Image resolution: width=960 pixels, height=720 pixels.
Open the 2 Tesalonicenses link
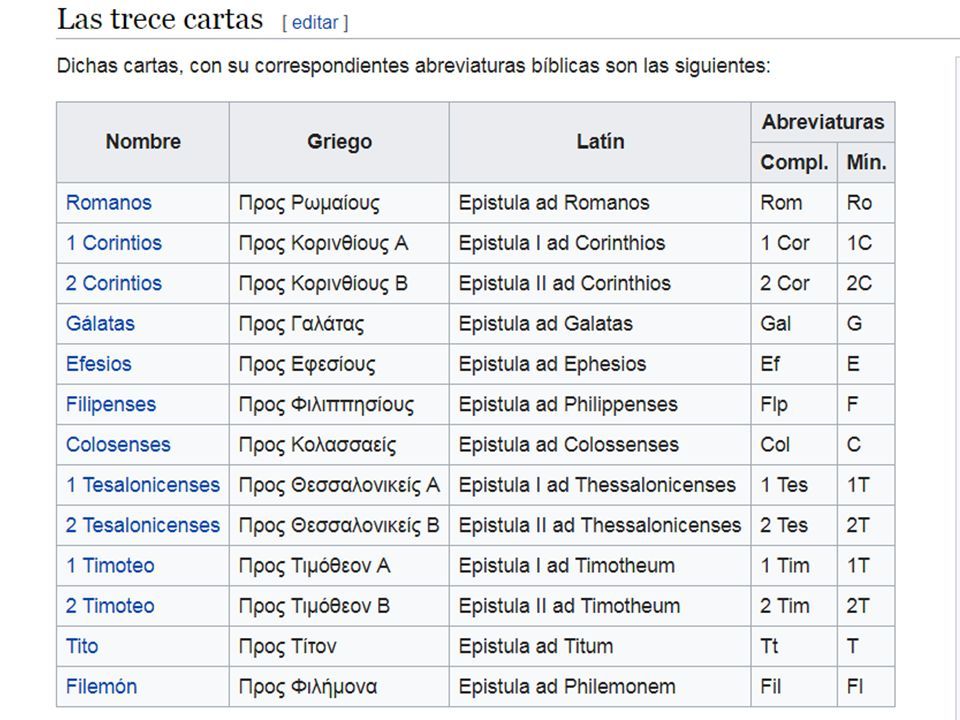point(143,526)
